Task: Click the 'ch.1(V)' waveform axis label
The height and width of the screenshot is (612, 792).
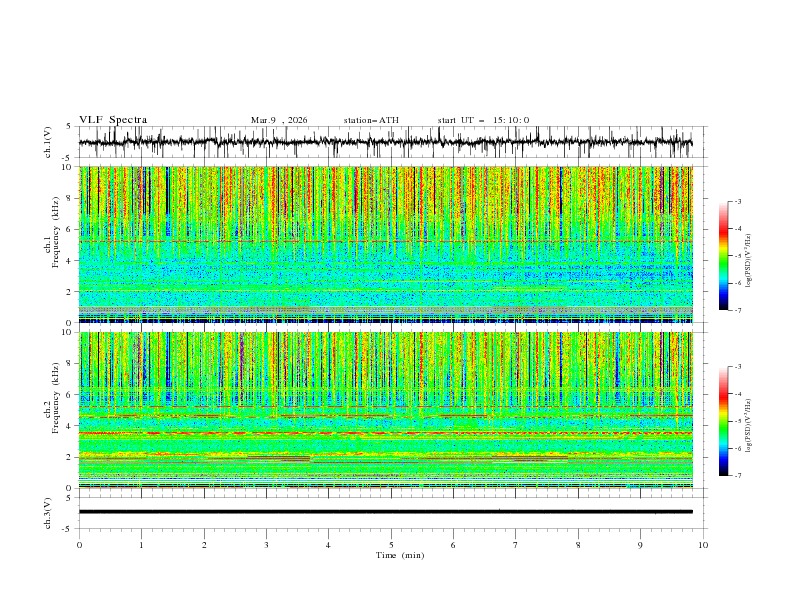Action: pos(48,142)
